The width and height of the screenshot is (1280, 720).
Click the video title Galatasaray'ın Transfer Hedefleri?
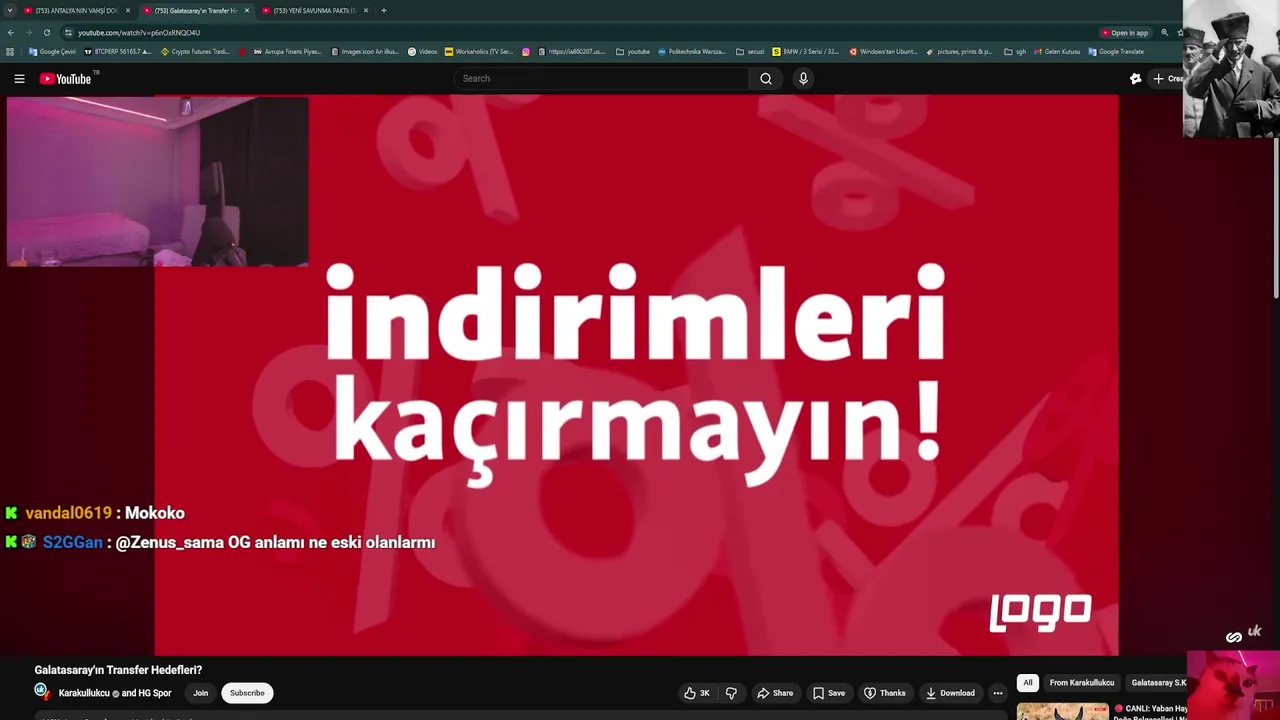[118, 670]
